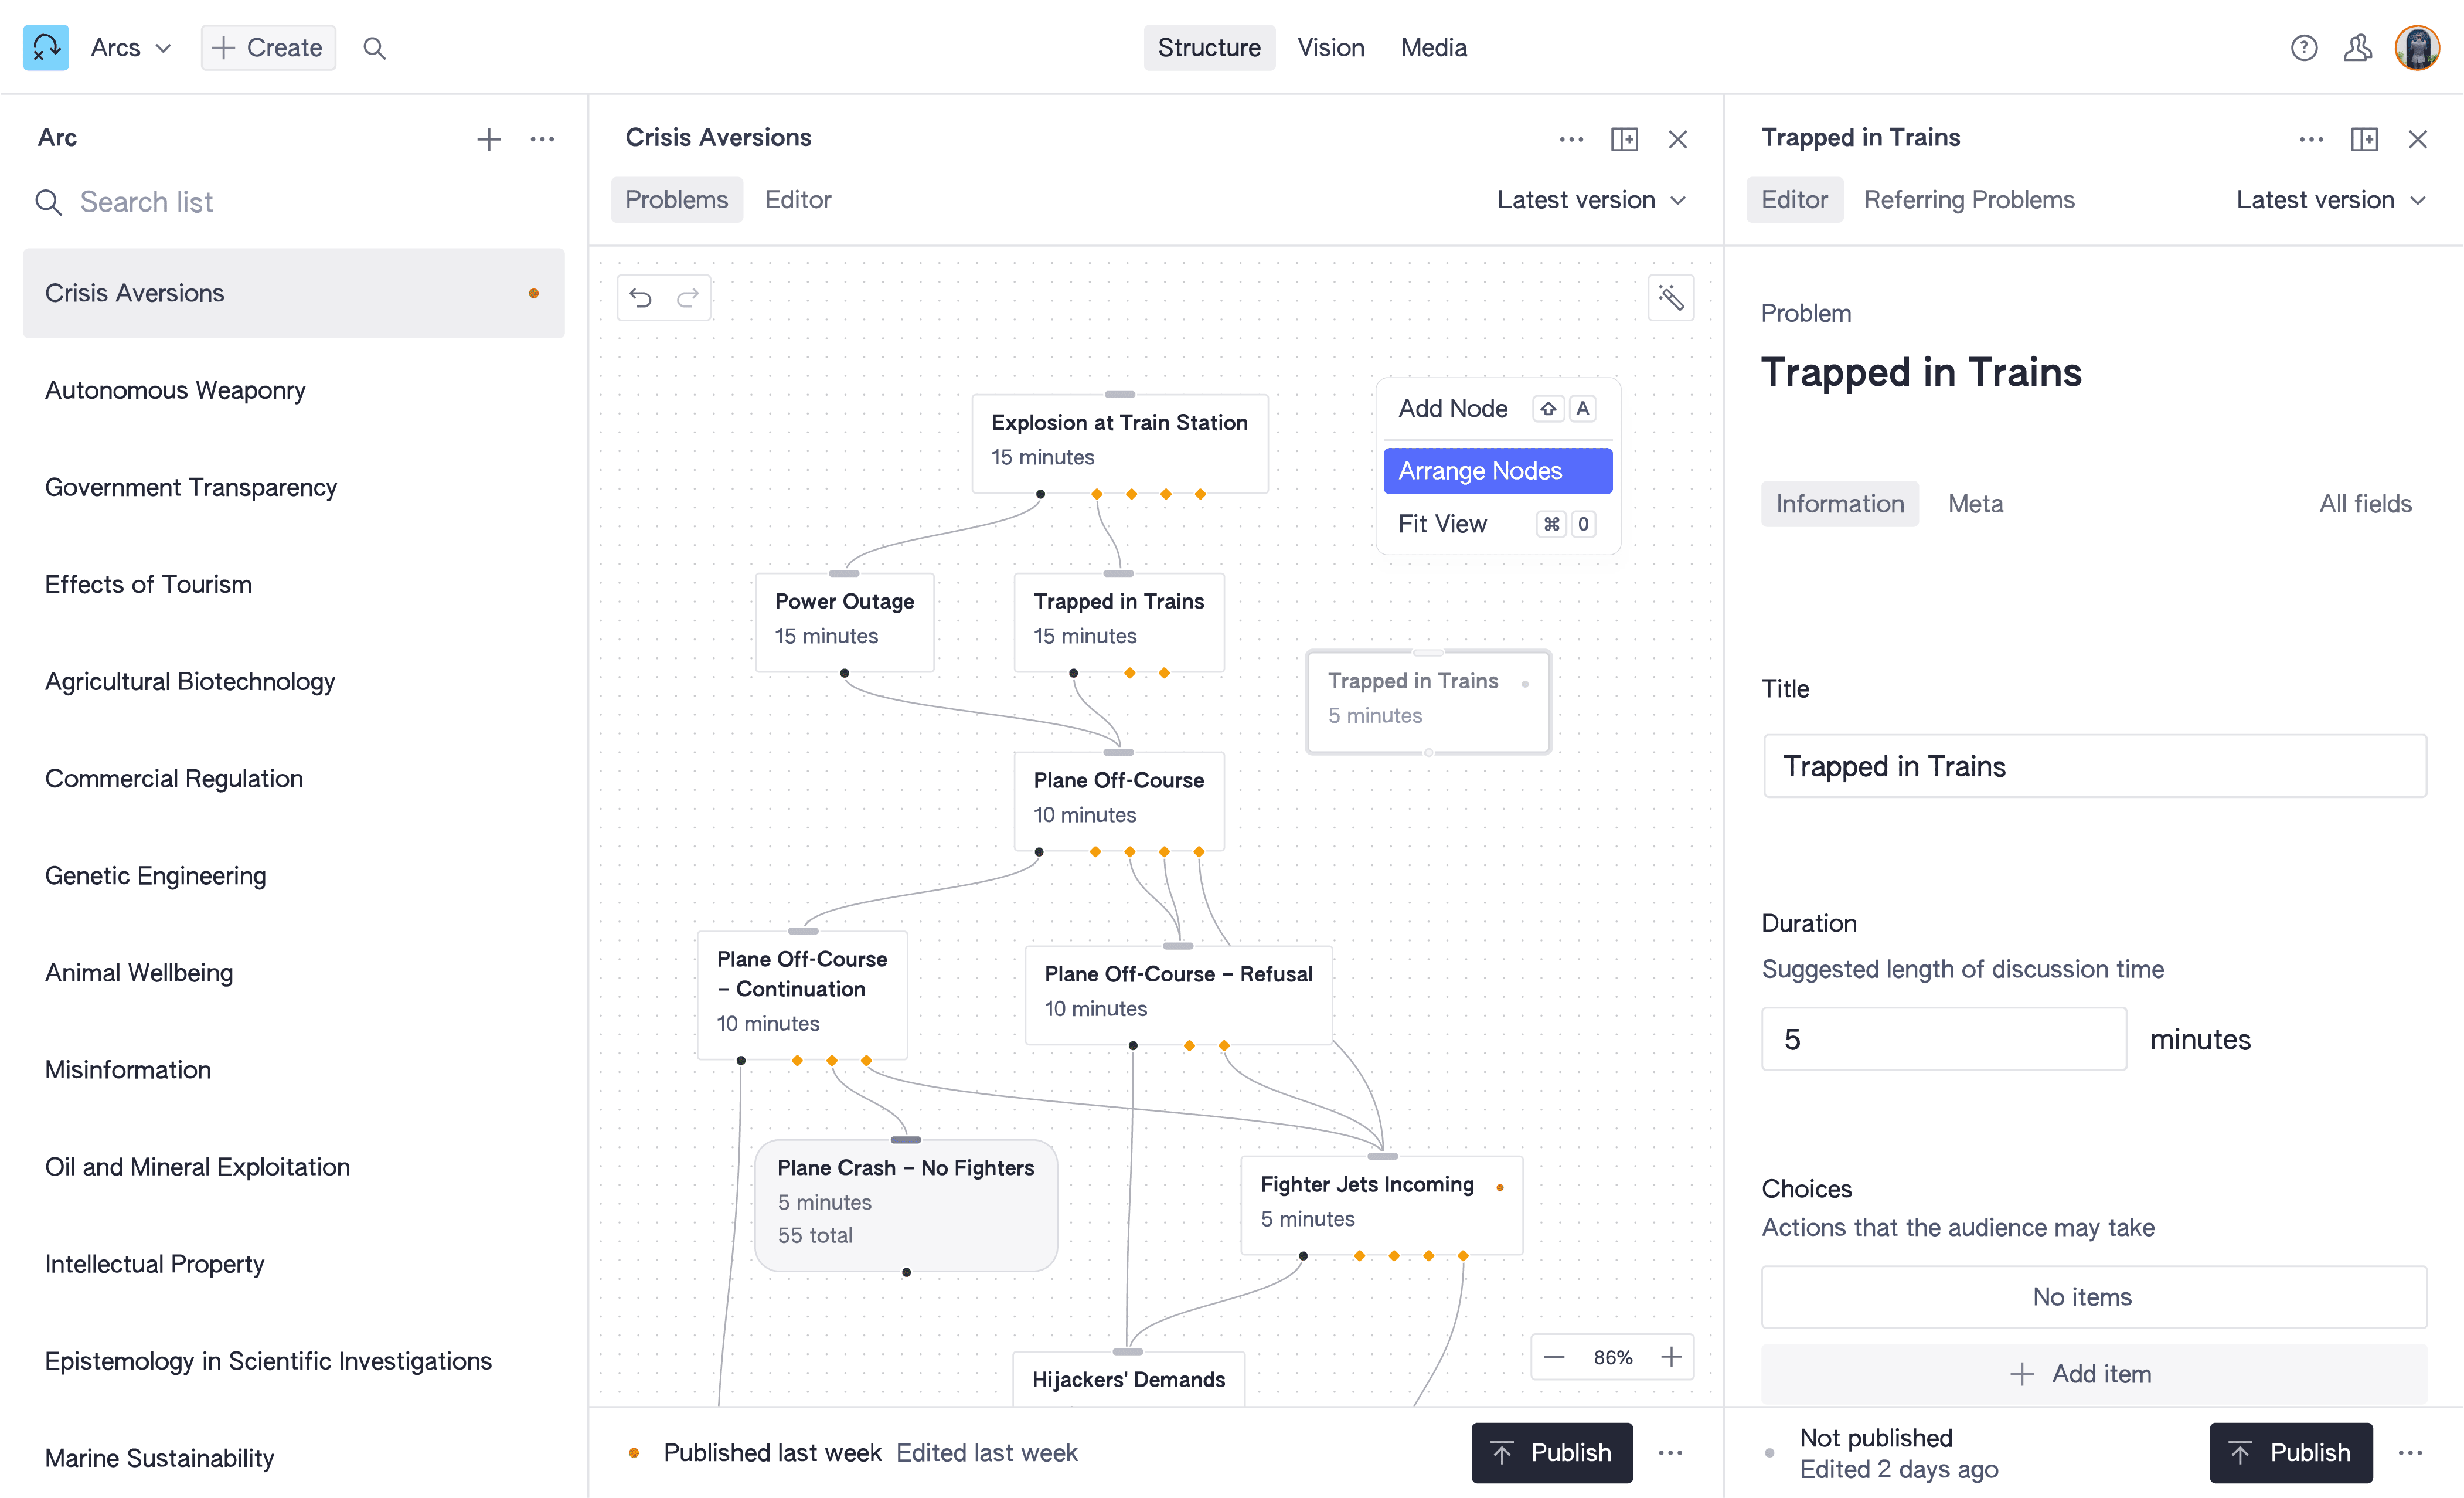This screenshot has height=1498, width=2464.
Task: Click the undo arrow on canvas
Action: (641, 298)
